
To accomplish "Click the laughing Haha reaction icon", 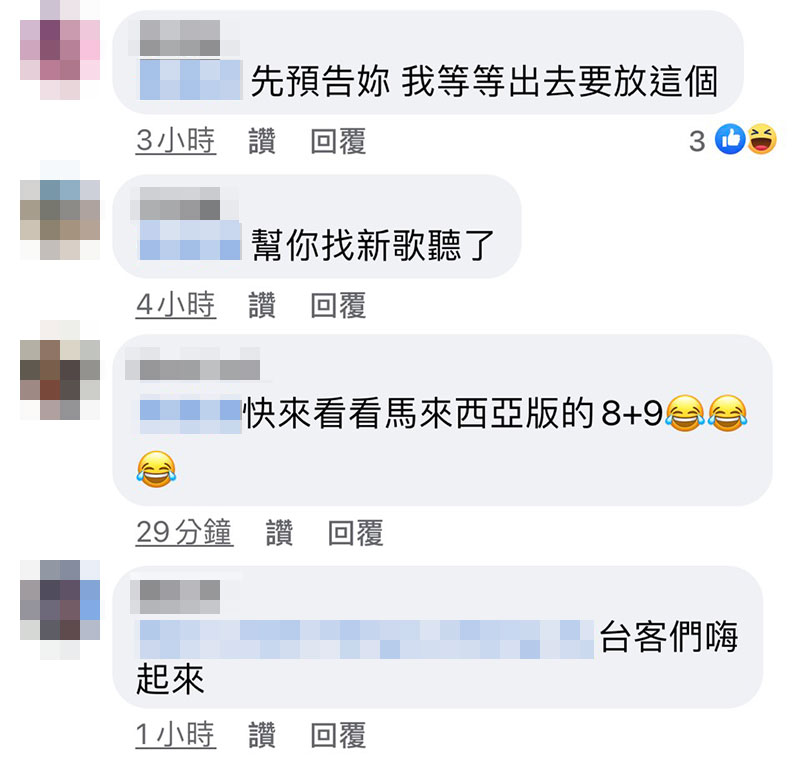I will pyautogui.click(x=762, y=139).
